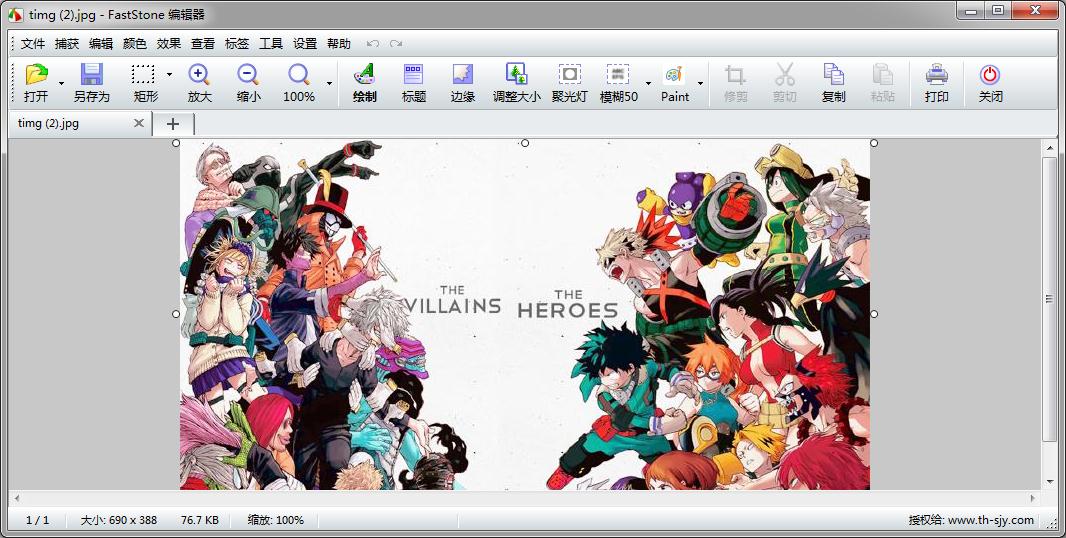This screenshot has height=538, width=1066.
Task: Set zoom with the 100% magnifier icon
Action: 298,74
